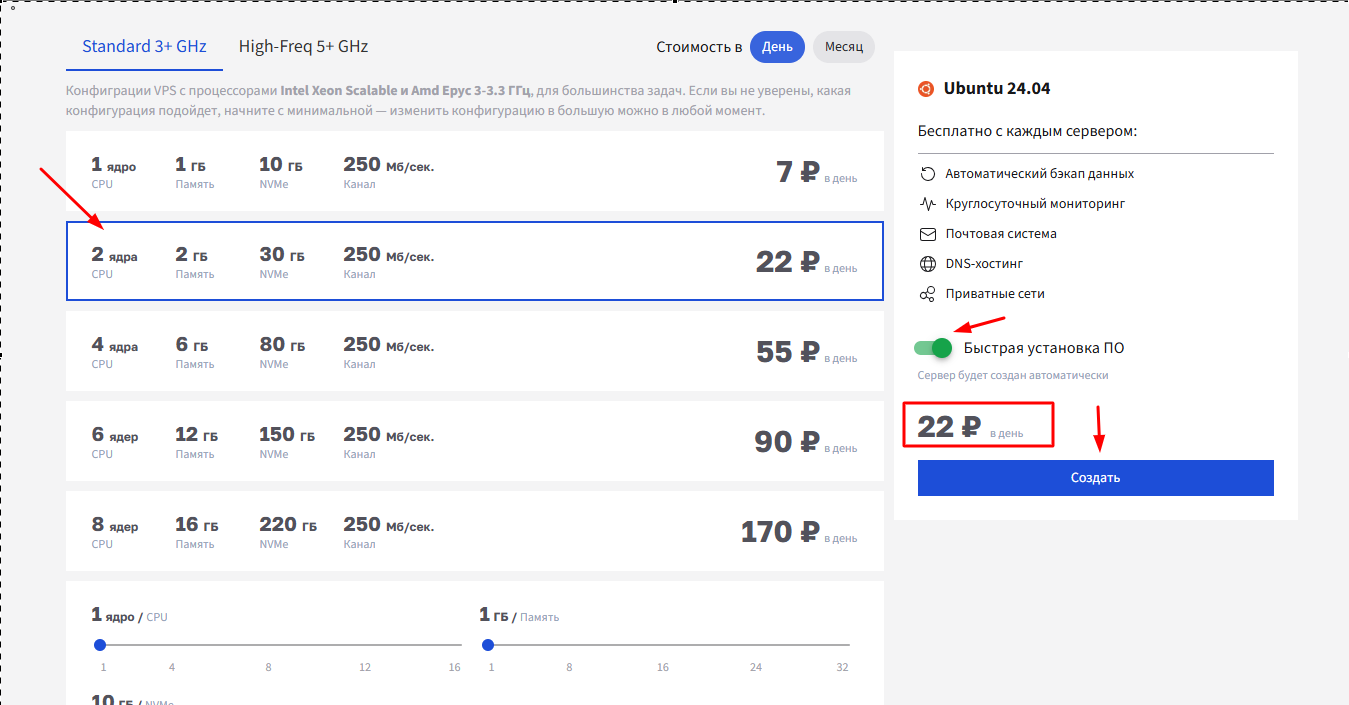This screenshot has height=705, width=1349.
Task: Click the Почтовая система text
Action: point(1001,234)
